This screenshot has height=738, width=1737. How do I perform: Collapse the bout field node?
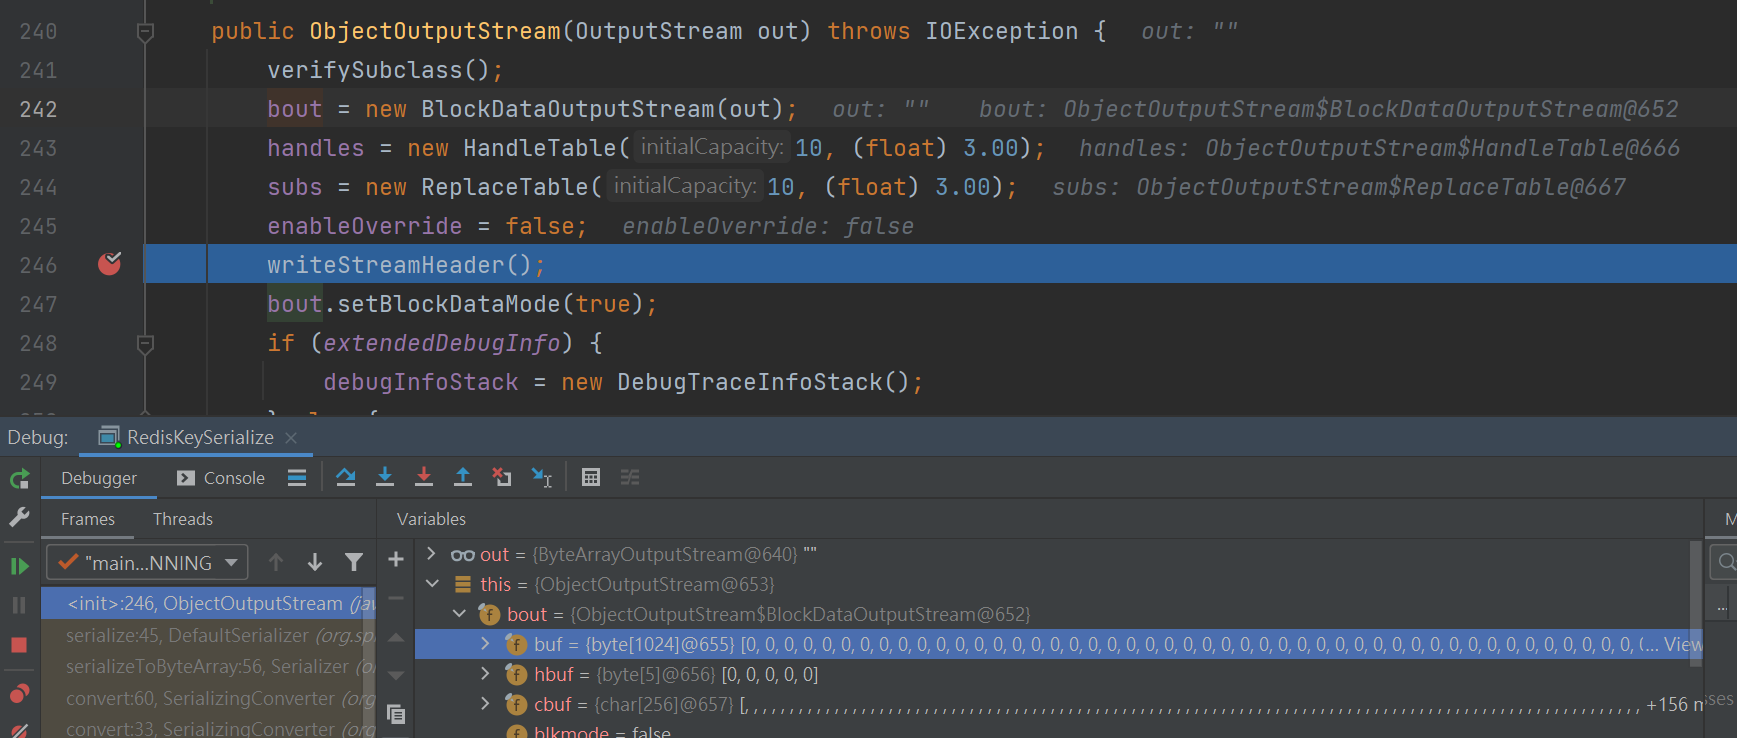click(x=459, y=613)
